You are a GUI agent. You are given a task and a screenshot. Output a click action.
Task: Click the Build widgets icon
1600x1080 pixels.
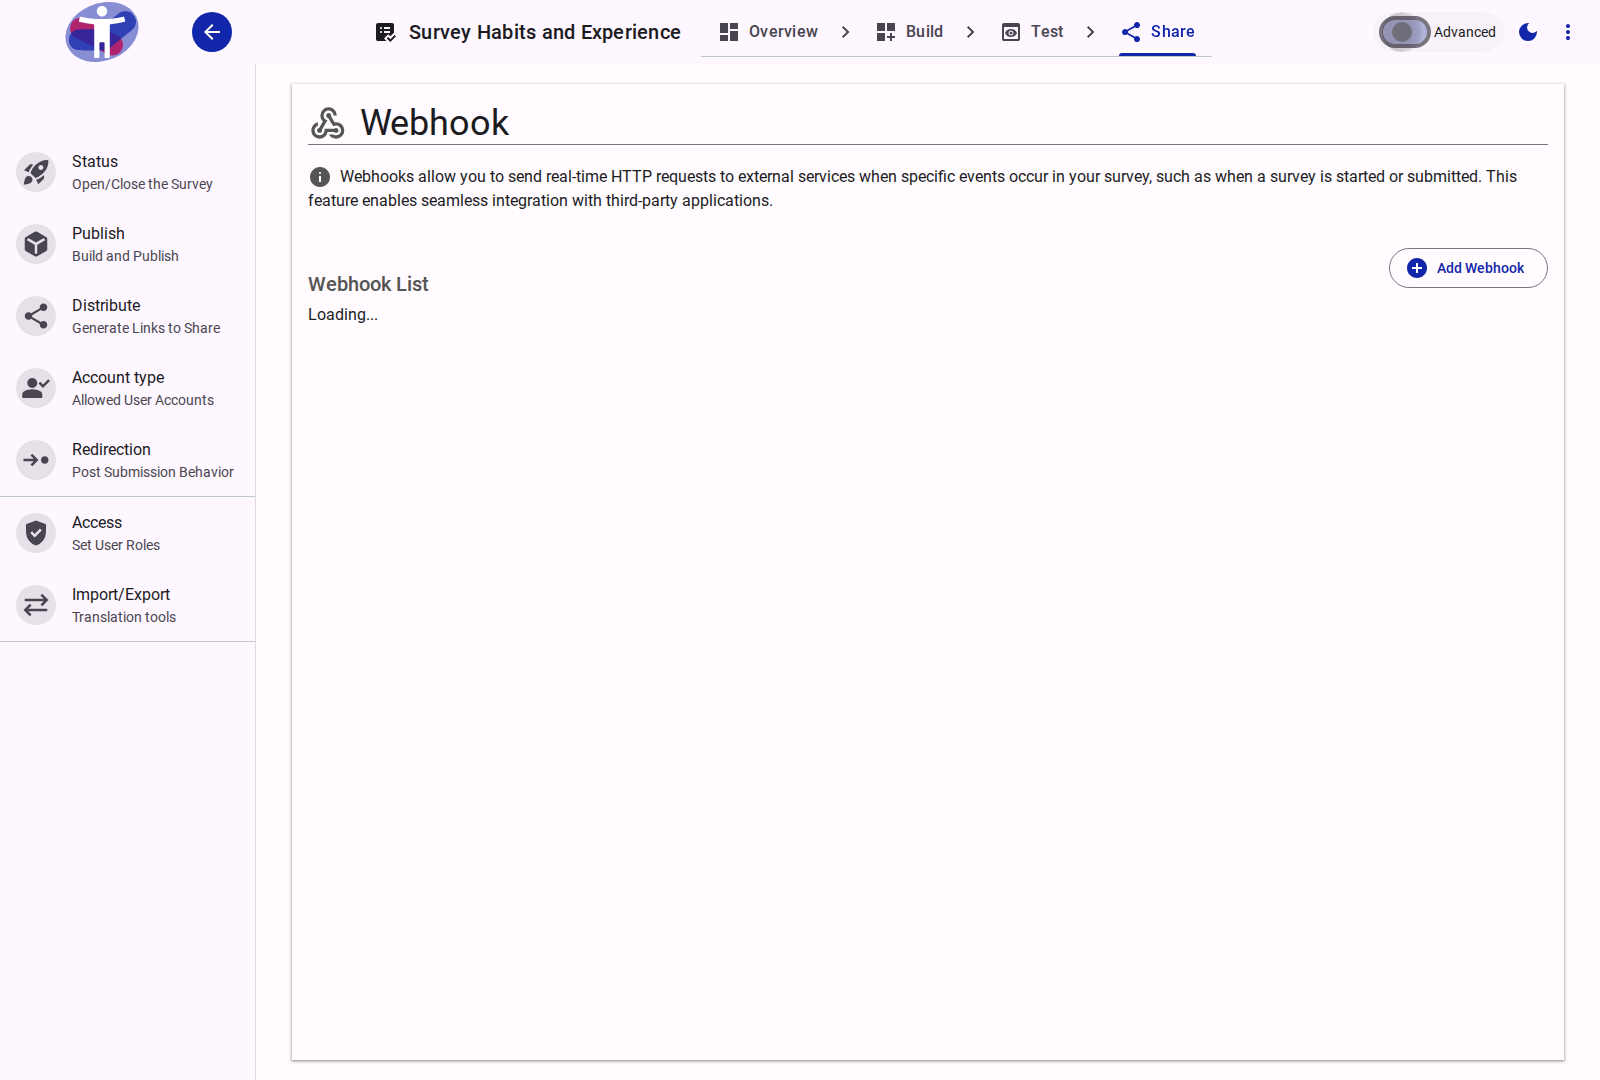tap(886, 32)
